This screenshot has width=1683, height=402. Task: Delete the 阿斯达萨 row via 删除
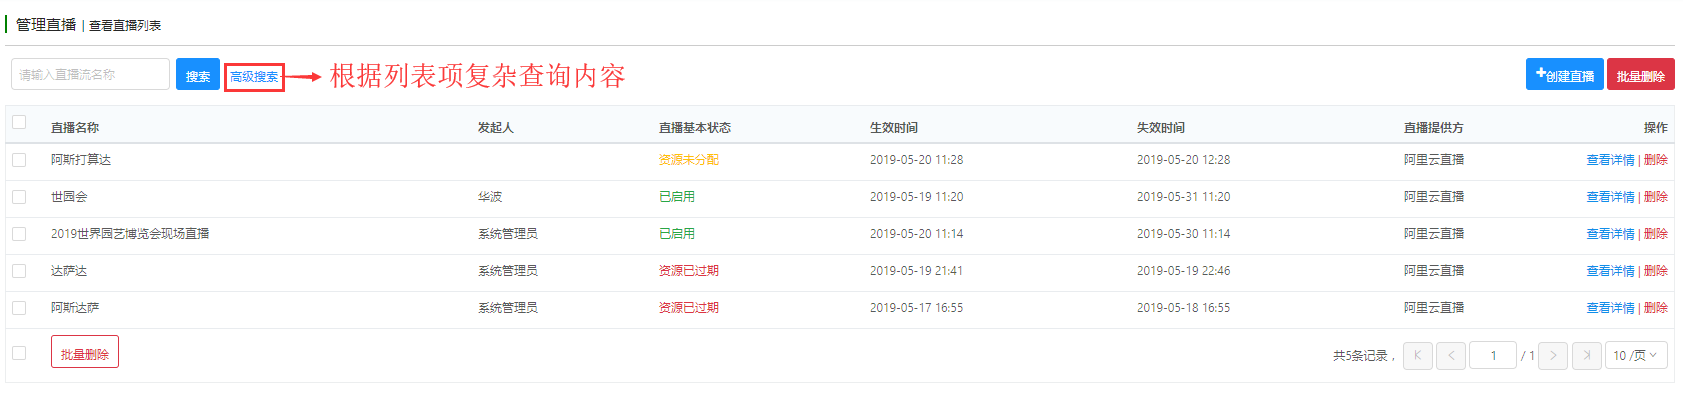[1655, 308]
